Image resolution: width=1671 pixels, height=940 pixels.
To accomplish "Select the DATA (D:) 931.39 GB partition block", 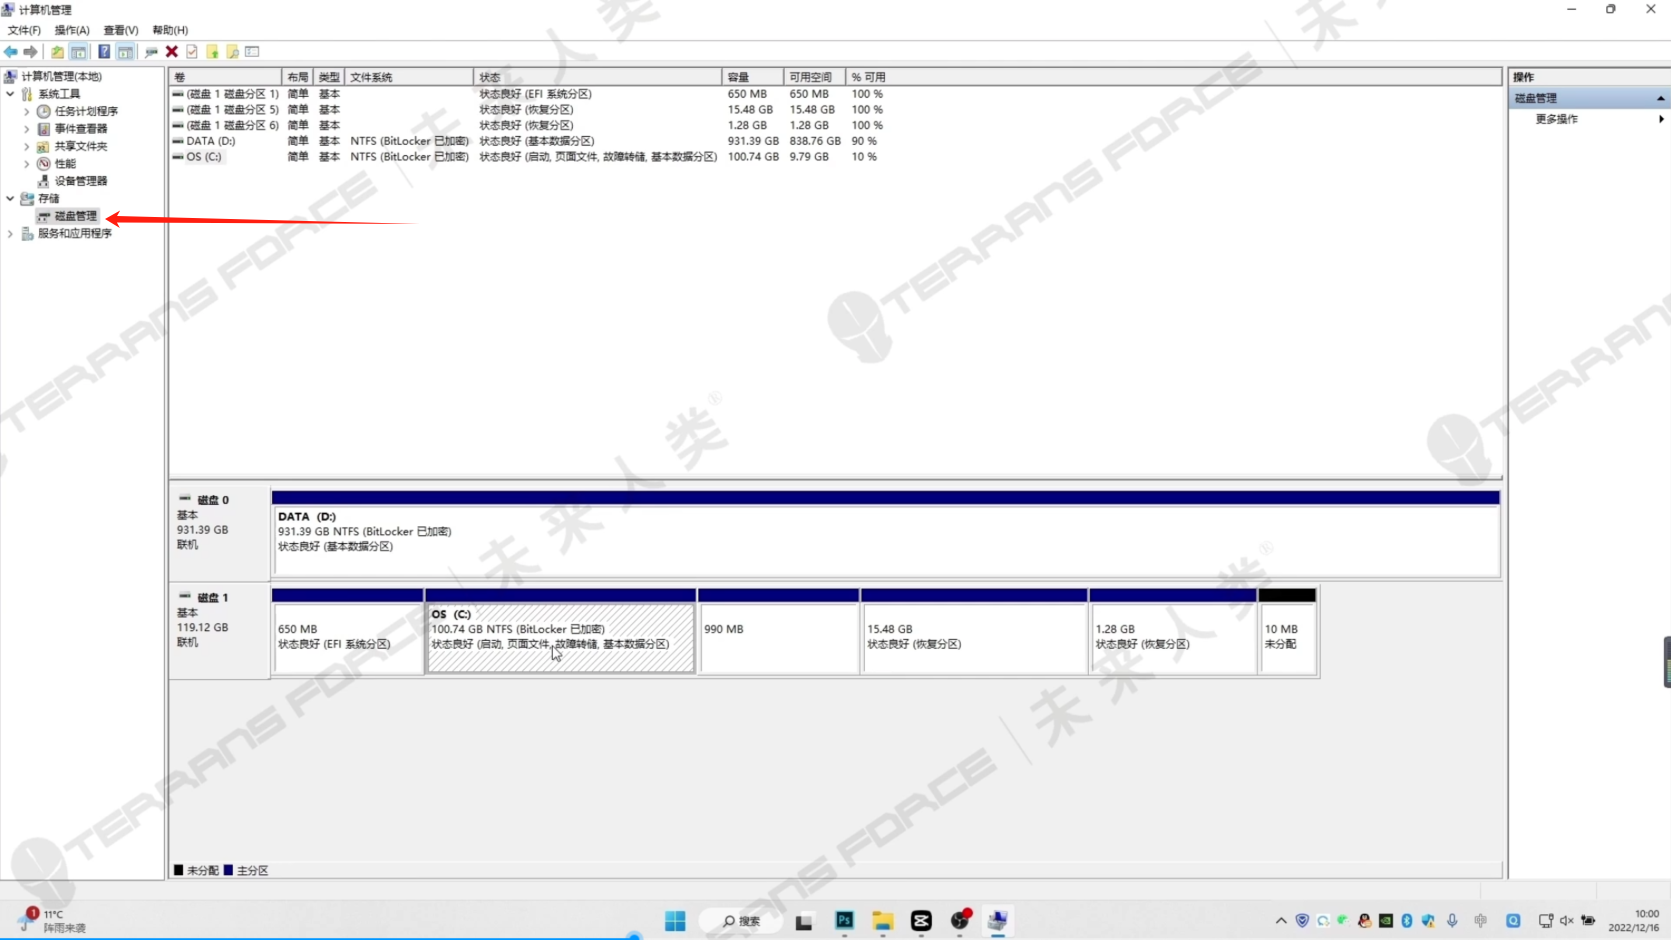I will tap(886, 532).
